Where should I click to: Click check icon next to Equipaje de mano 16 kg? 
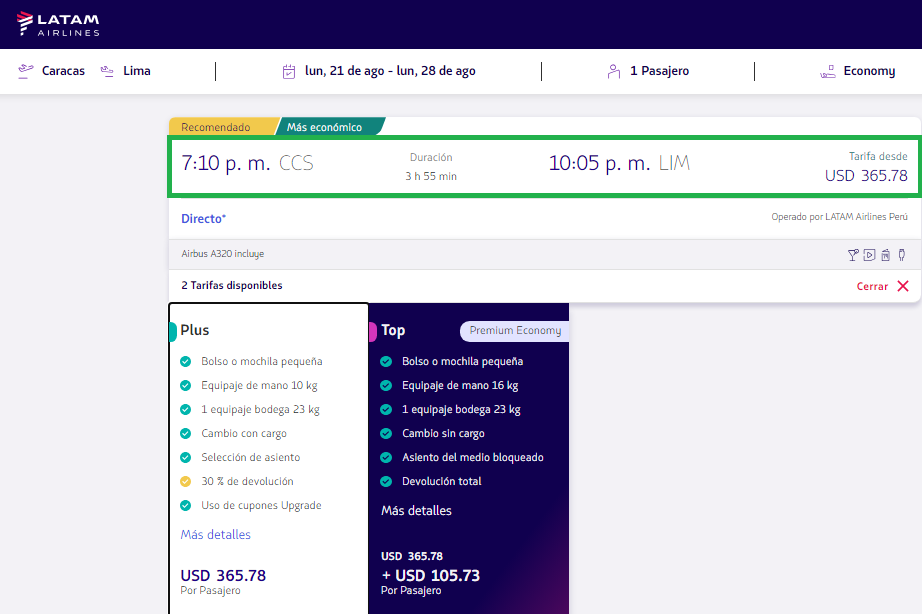tap(386, 385)
